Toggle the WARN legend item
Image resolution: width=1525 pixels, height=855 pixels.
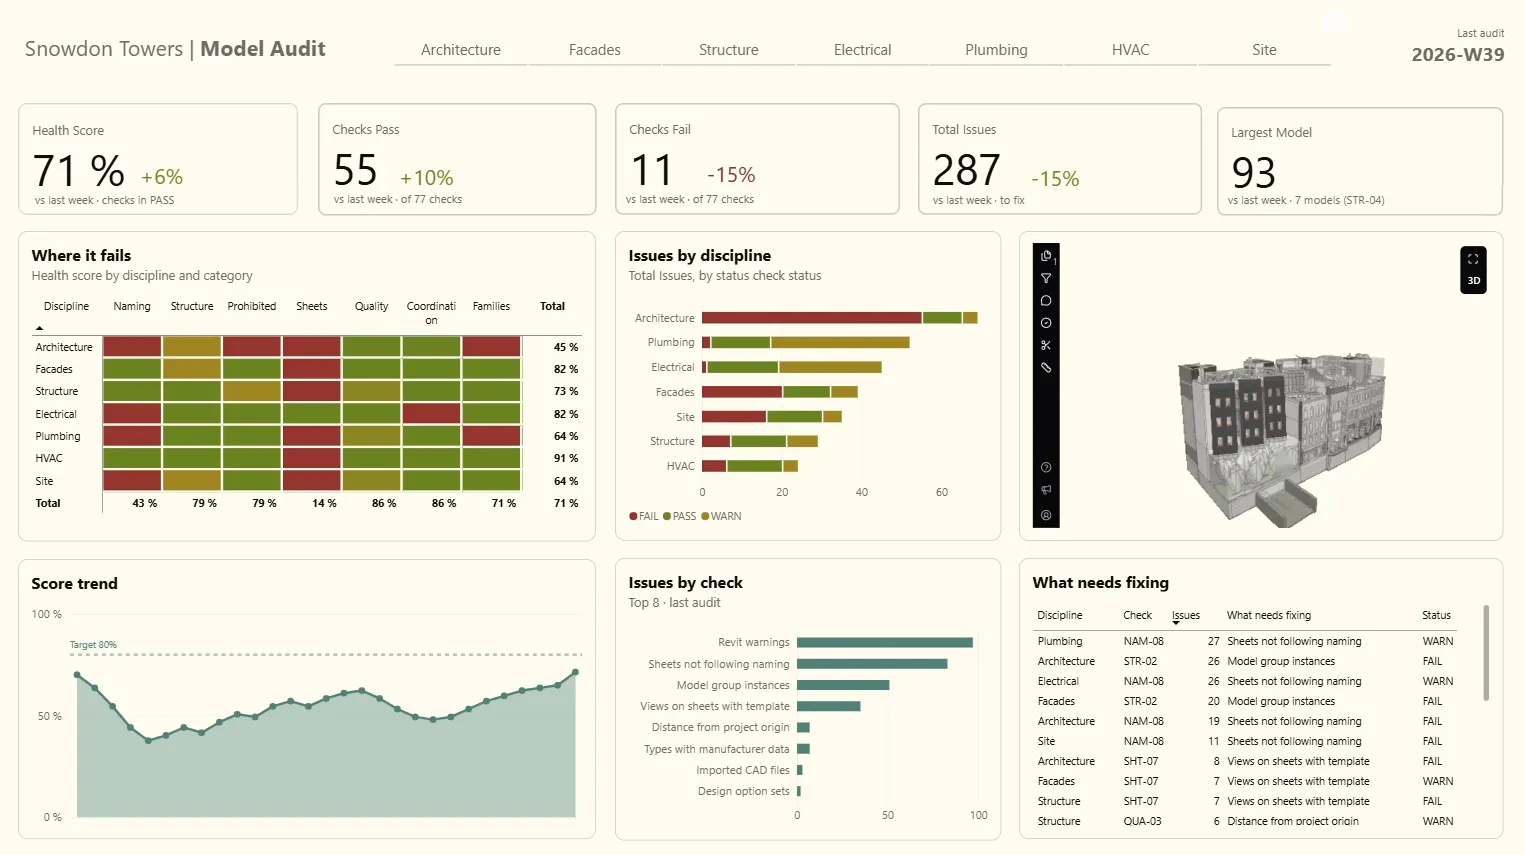722,516
